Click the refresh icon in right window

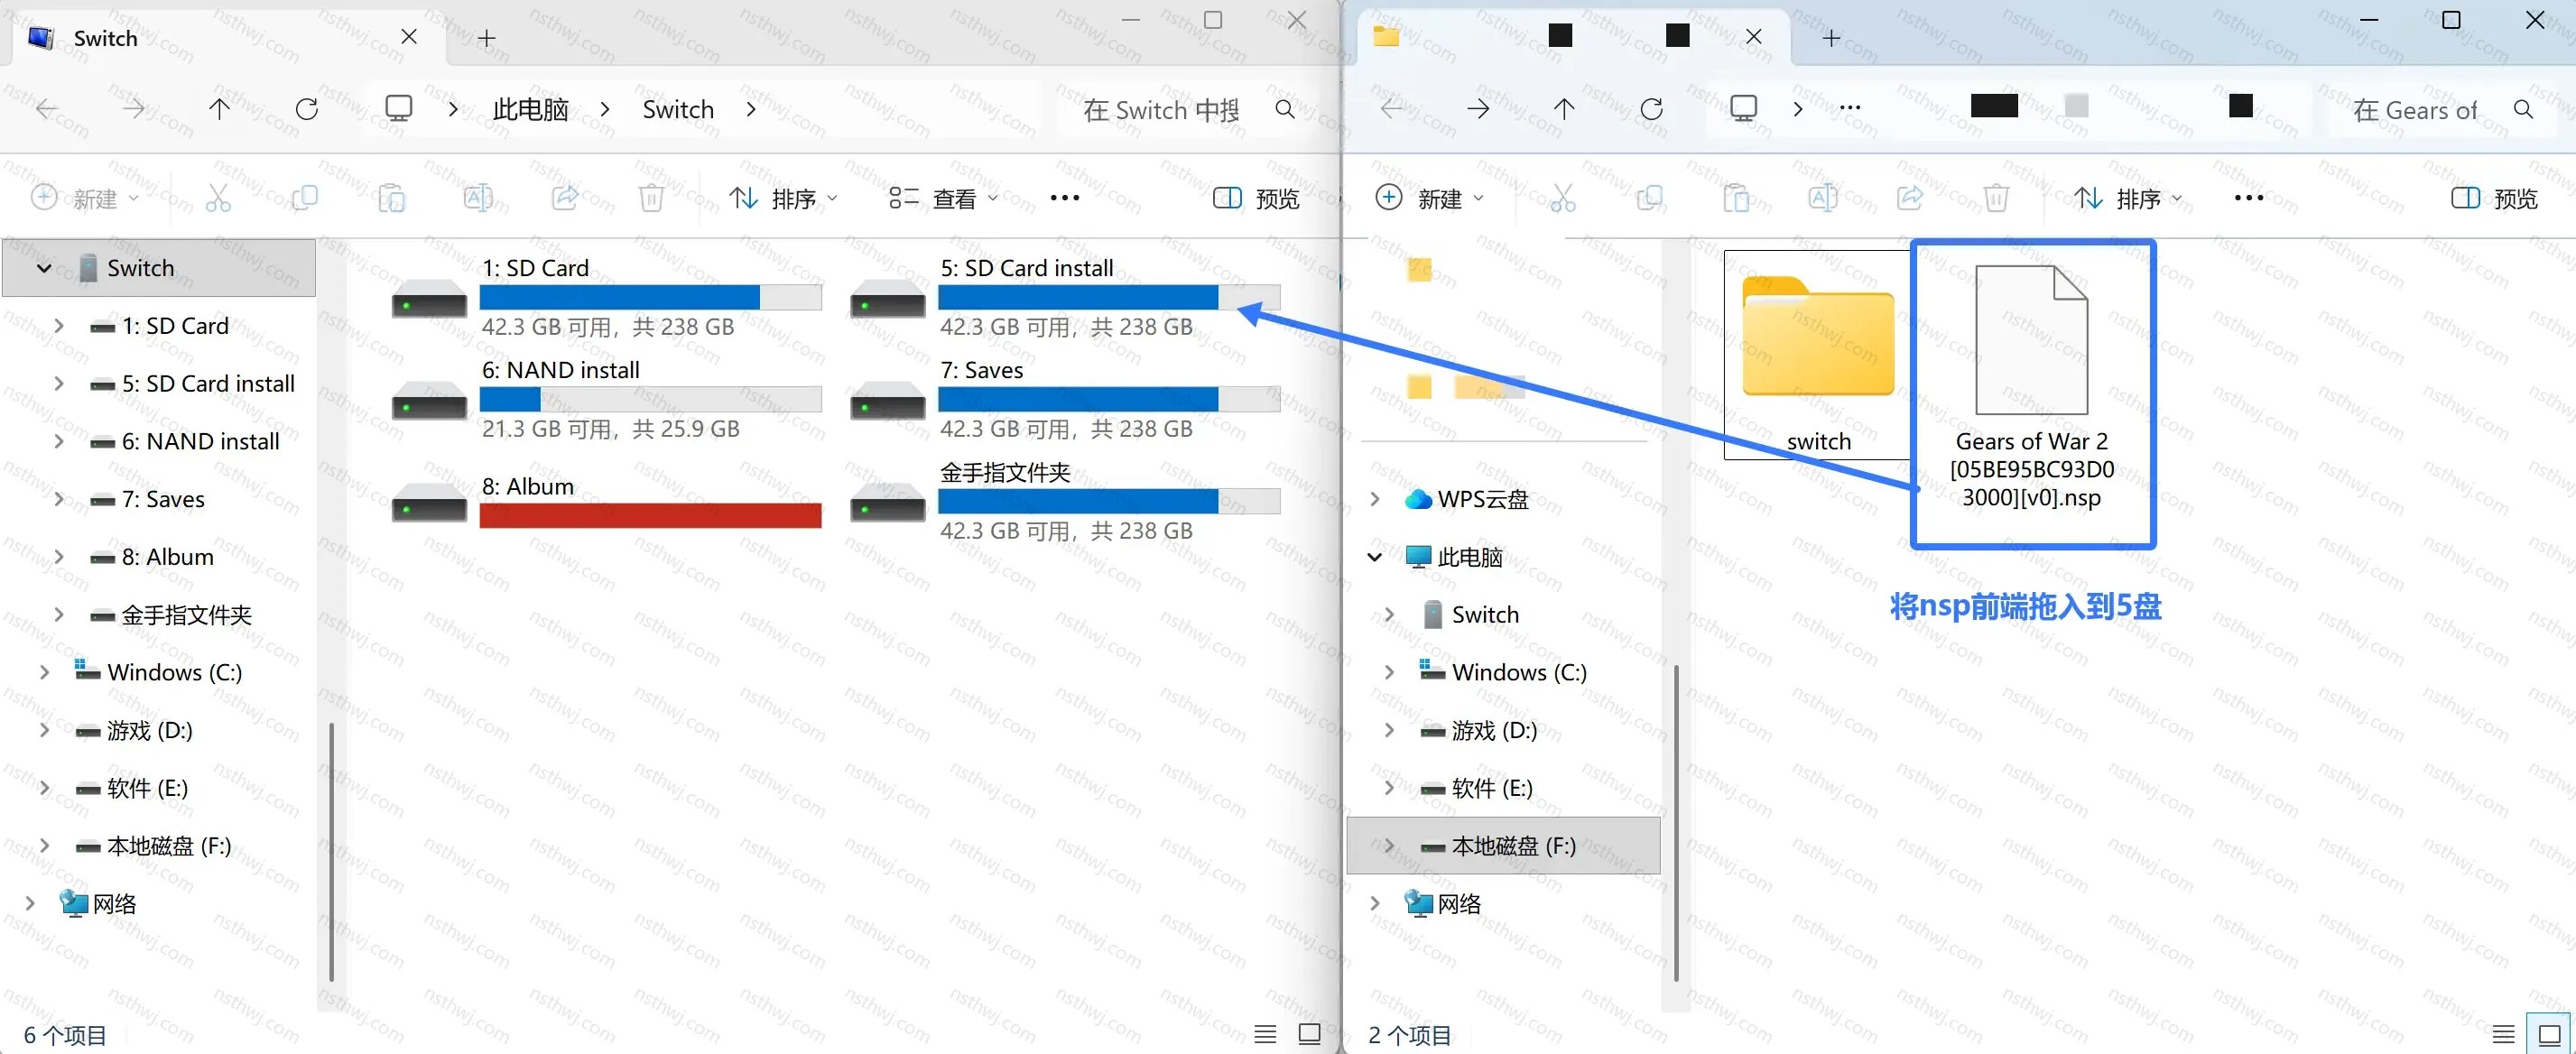[x=1652, y=109]
